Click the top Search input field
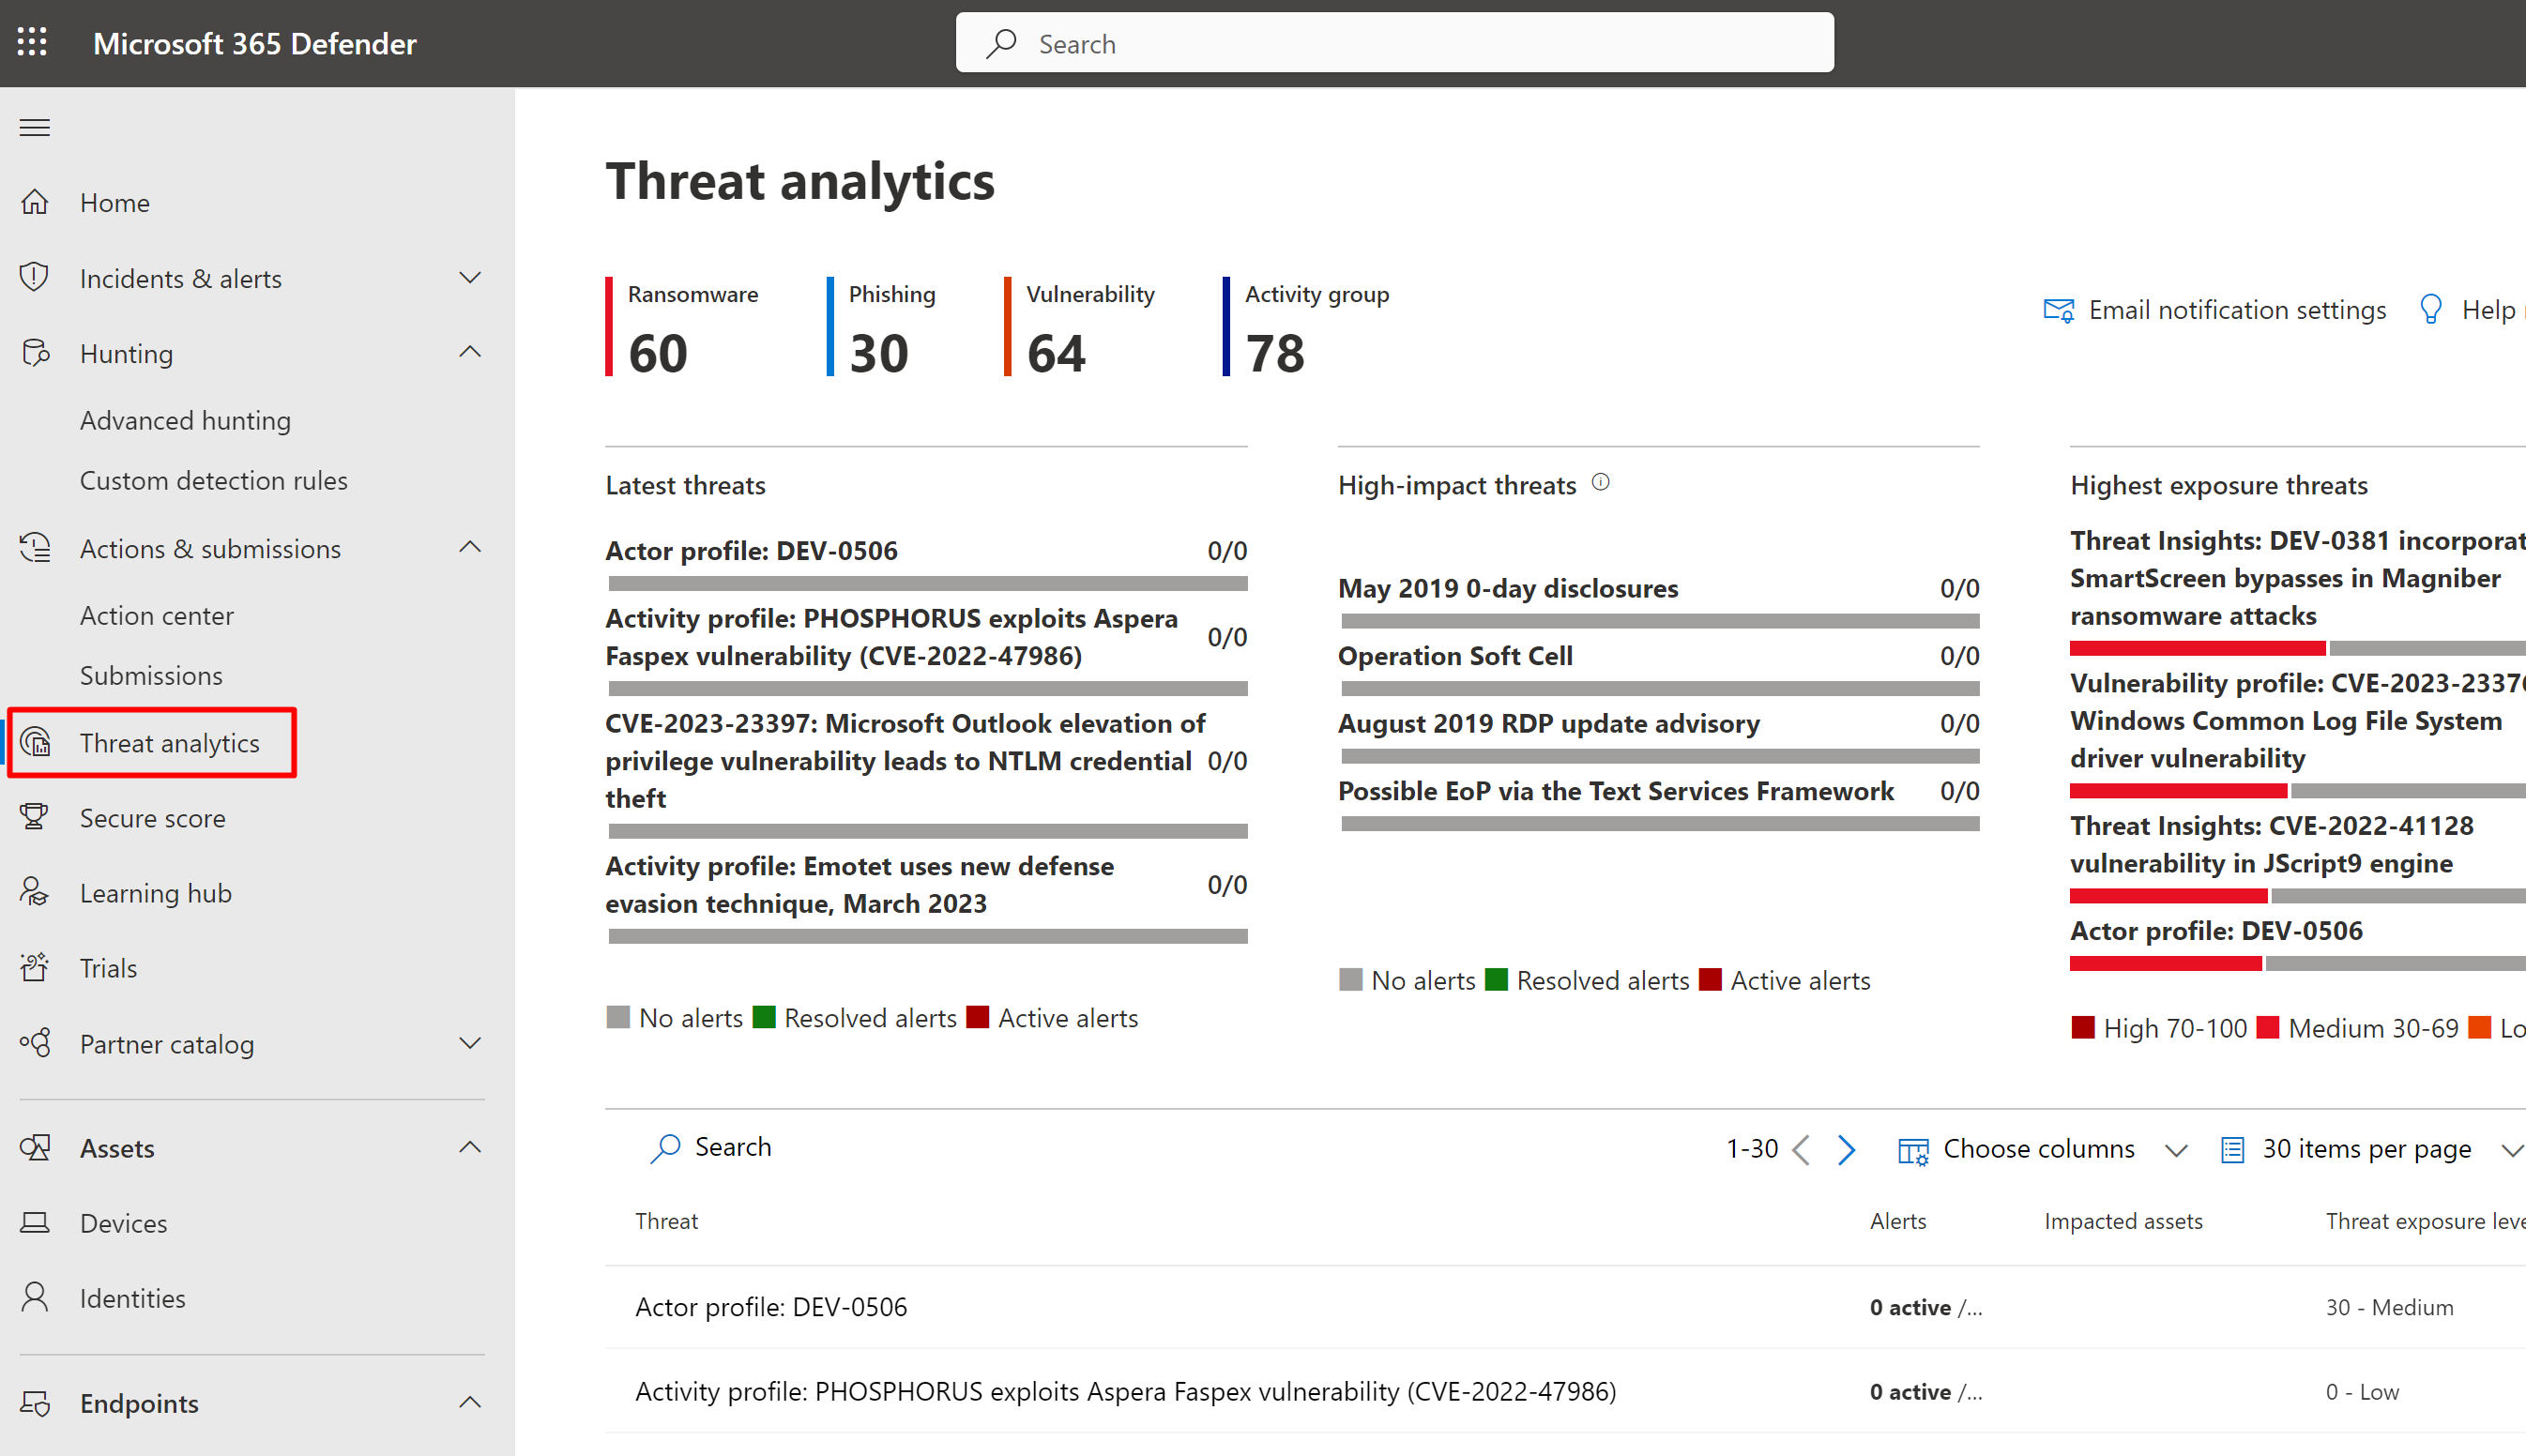The image size is (2526, 1456). tap(1395, 43)
